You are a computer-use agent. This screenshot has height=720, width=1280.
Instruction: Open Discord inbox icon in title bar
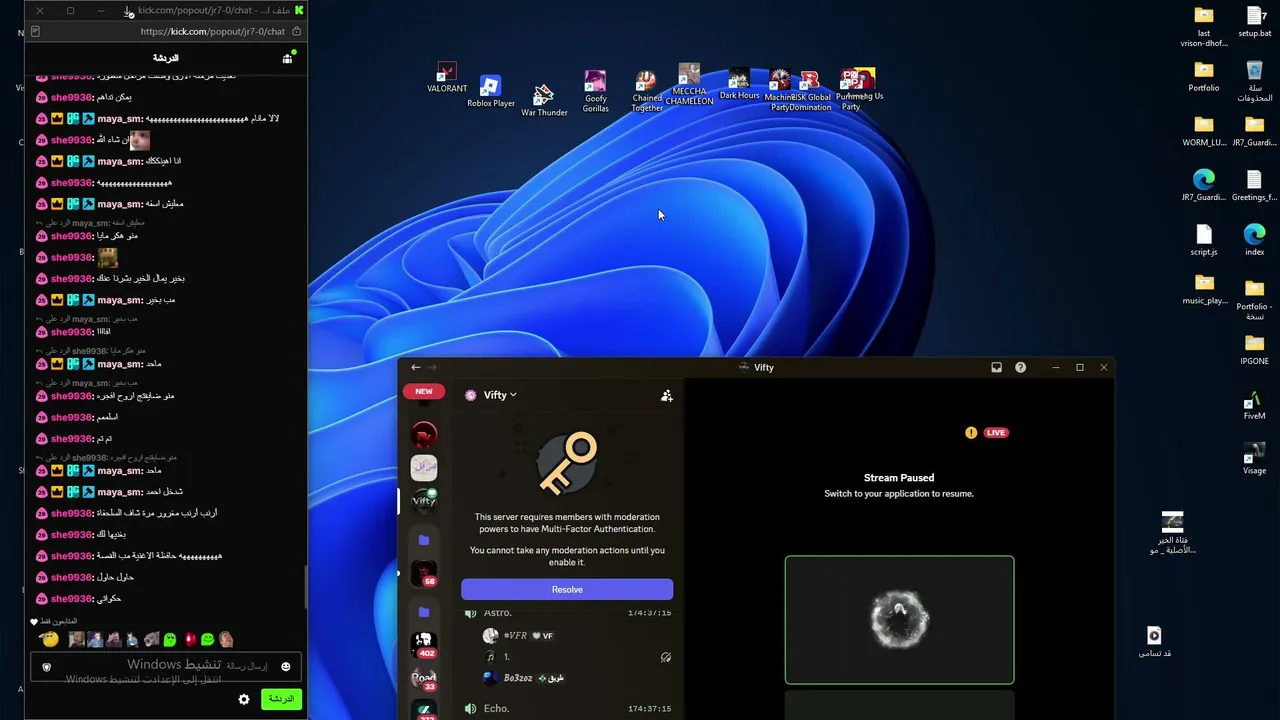click(x=996, y=367)
